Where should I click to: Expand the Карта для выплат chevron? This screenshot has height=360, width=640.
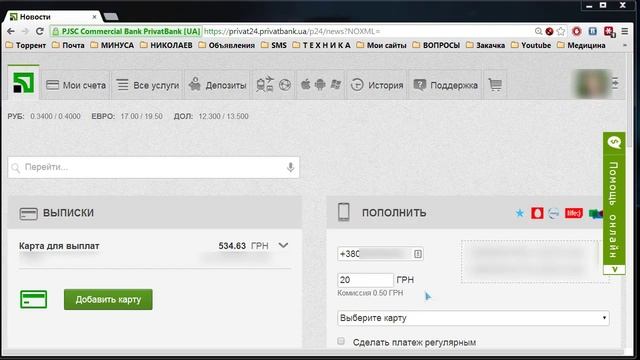pos(283,245)
